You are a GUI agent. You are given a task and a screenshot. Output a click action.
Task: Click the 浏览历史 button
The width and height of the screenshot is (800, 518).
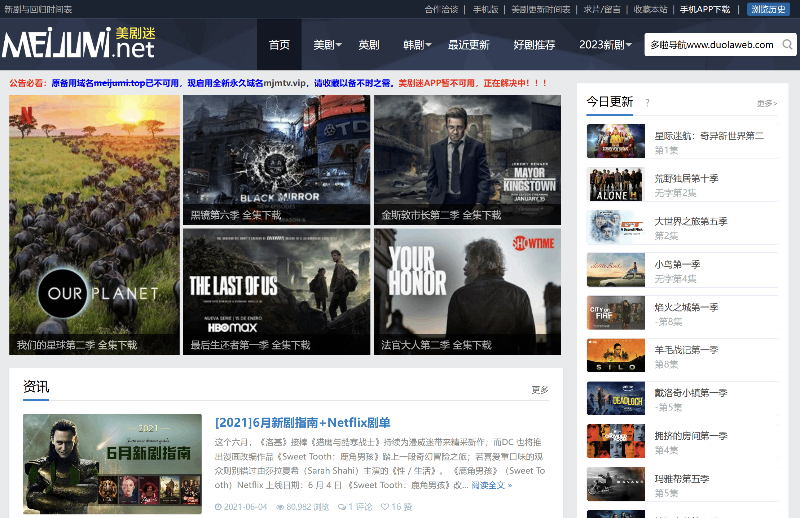pyautogui.click(x=768, y=9)
